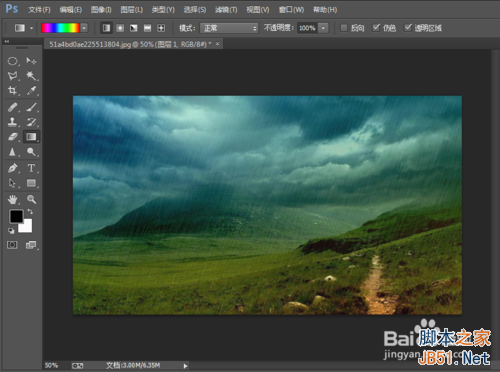Choose the Crop tool
Screen dimensions: 500x372
tap(12, 91)
